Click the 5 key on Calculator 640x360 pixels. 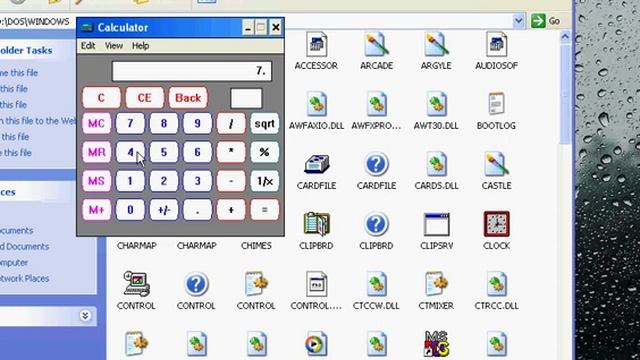[x=164, y=152]
